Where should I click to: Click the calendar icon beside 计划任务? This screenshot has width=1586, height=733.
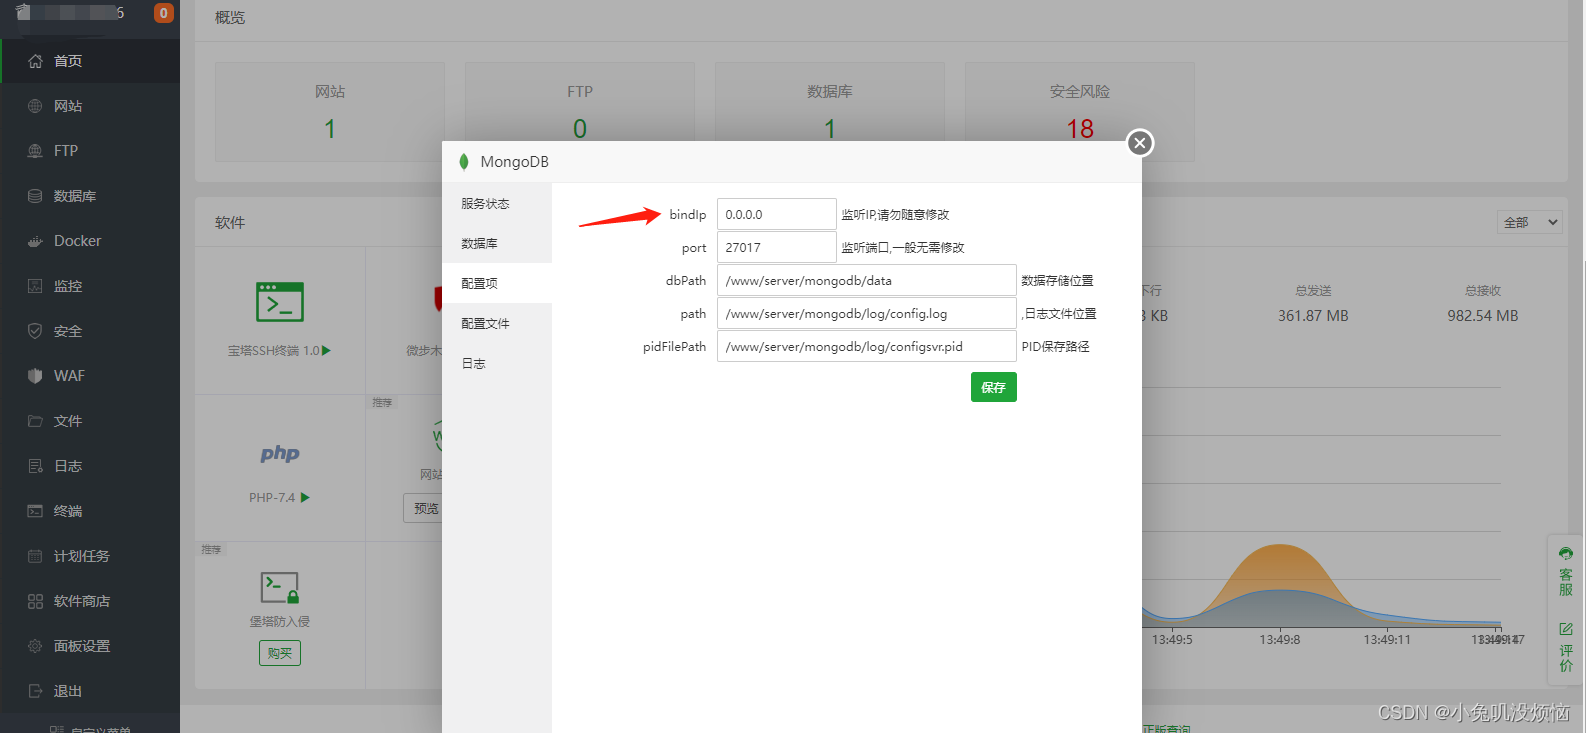click(x=35, y=556)
